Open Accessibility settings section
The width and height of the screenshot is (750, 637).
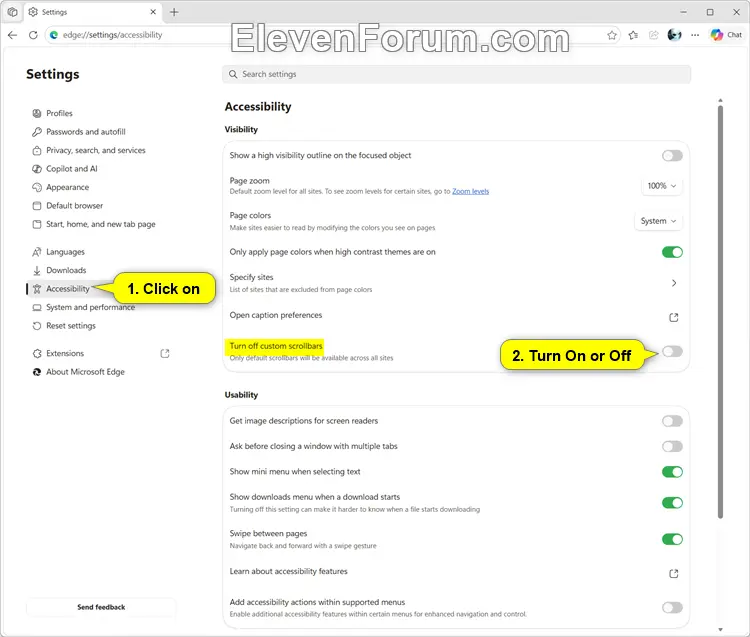[67, 289]
